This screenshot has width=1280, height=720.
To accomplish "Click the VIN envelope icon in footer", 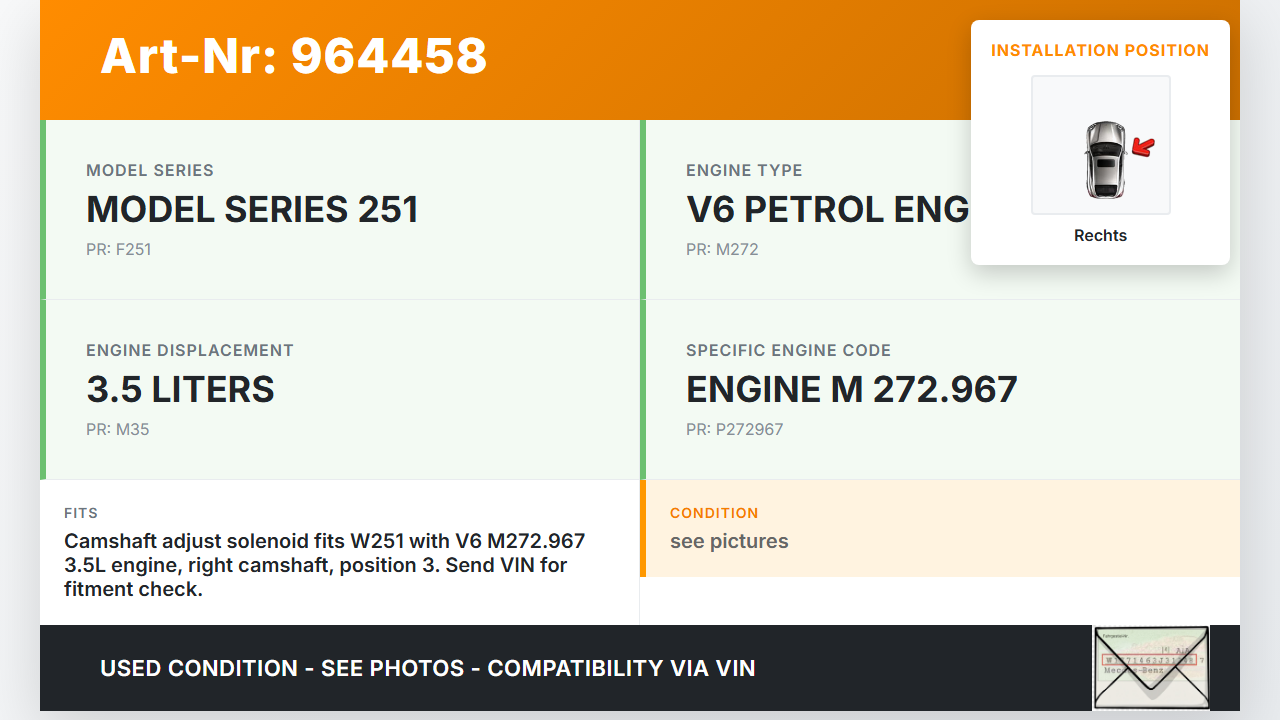I will pos(1150,667).
